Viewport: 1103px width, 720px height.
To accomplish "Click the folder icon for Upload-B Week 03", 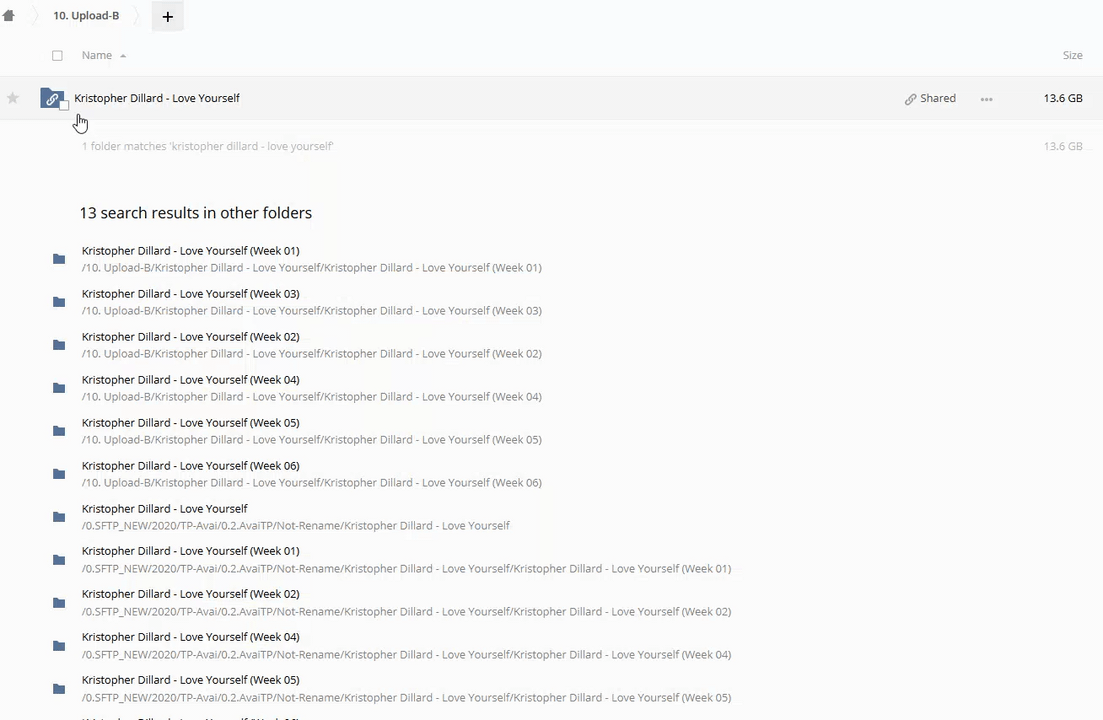I will click(59, 302).
